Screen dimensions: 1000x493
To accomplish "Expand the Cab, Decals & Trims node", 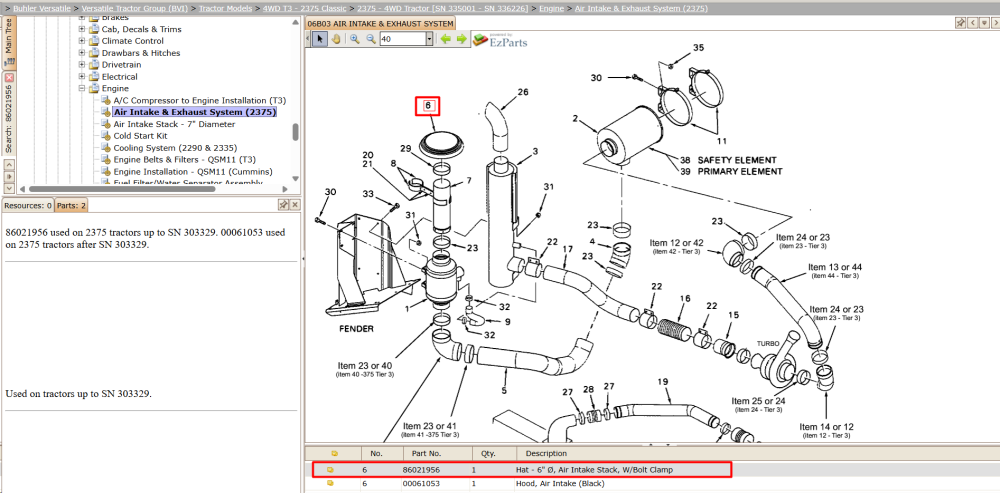I will [82, 29].
